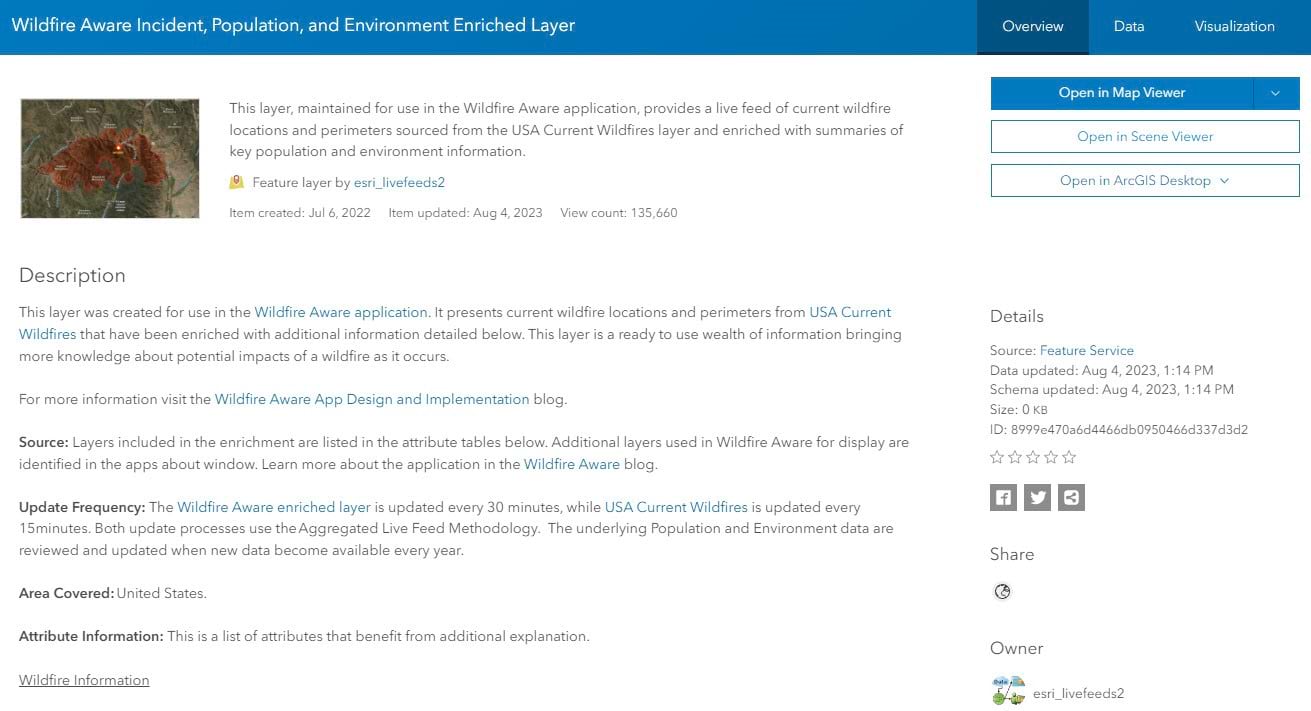Screen dimensions: 1311x711
Task: Click the Data updated timestamp in Details
Action: coord(1102,370)
